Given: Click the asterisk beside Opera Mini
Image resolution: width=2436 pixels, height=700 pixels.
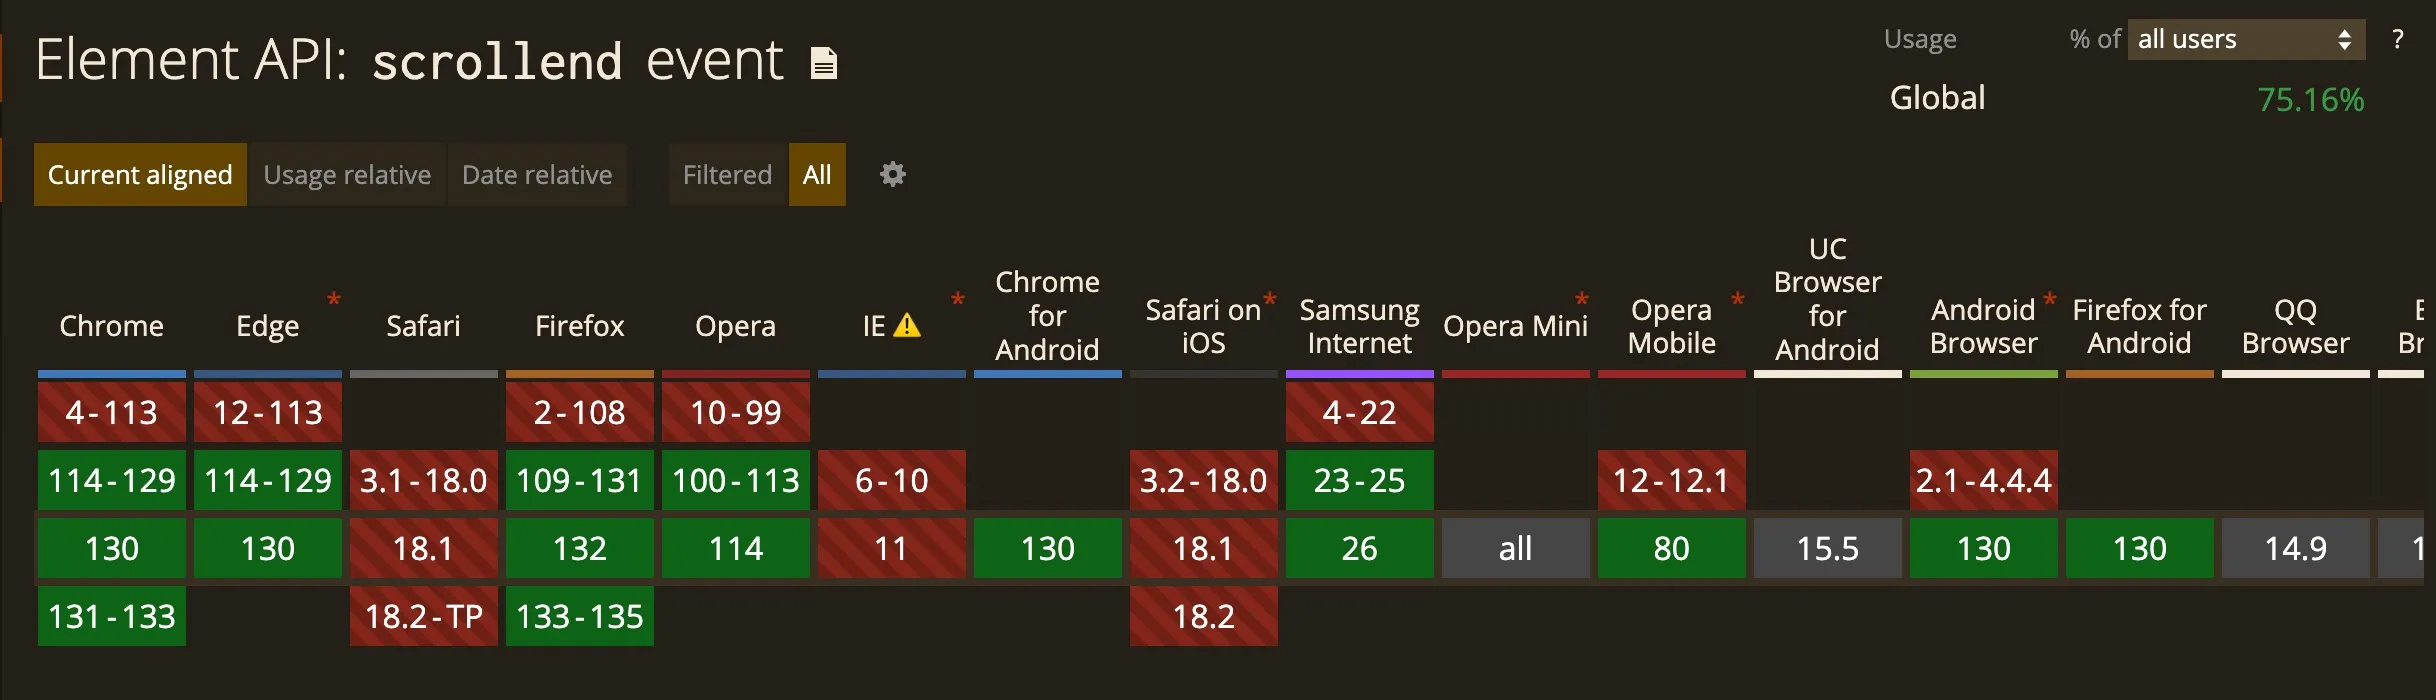Looking at the screenshot, I should coord(1581,299).
